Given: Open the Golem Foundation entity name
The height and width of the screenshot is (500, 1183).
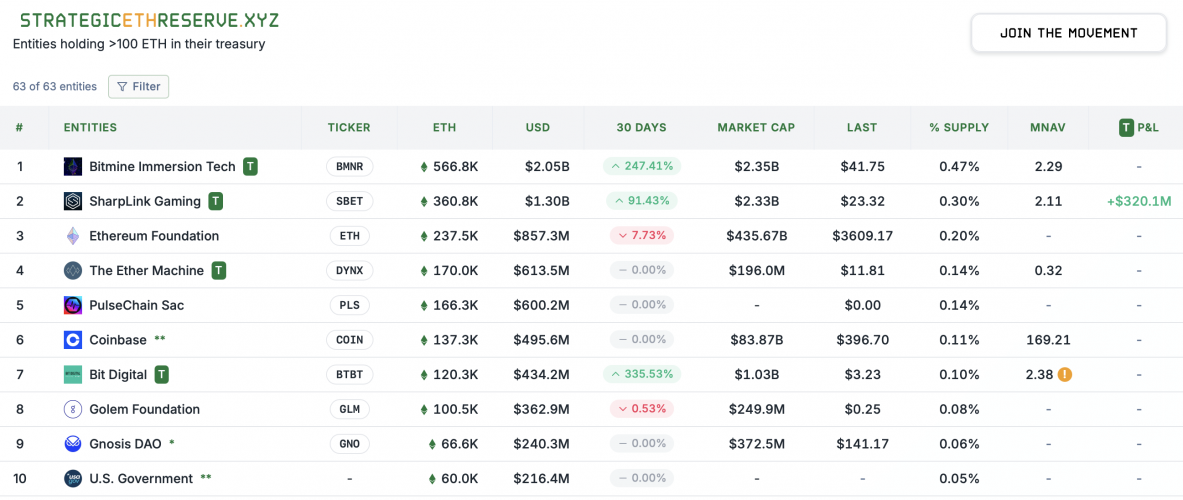Looking at the screenshot, I should point(144,410).
